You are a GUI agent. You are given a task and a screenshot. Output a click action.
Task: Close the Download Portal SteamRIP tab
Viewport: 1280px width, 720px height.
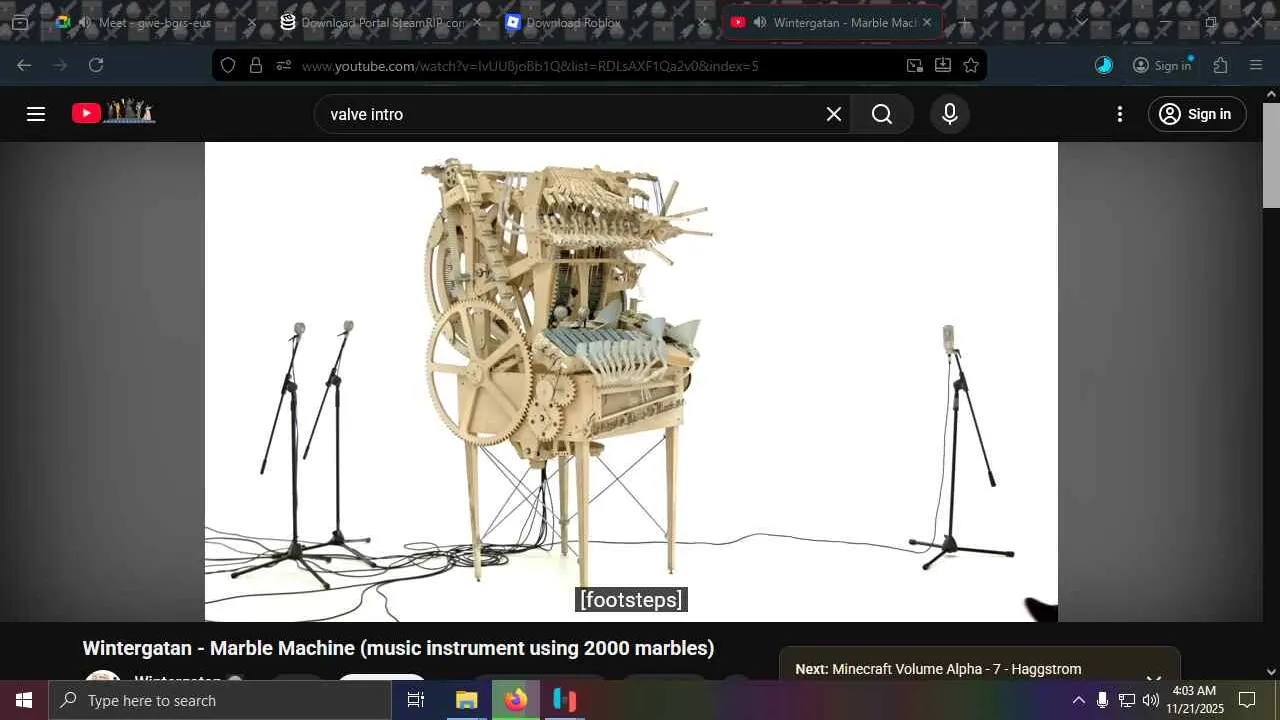click(x=477, y=22)
